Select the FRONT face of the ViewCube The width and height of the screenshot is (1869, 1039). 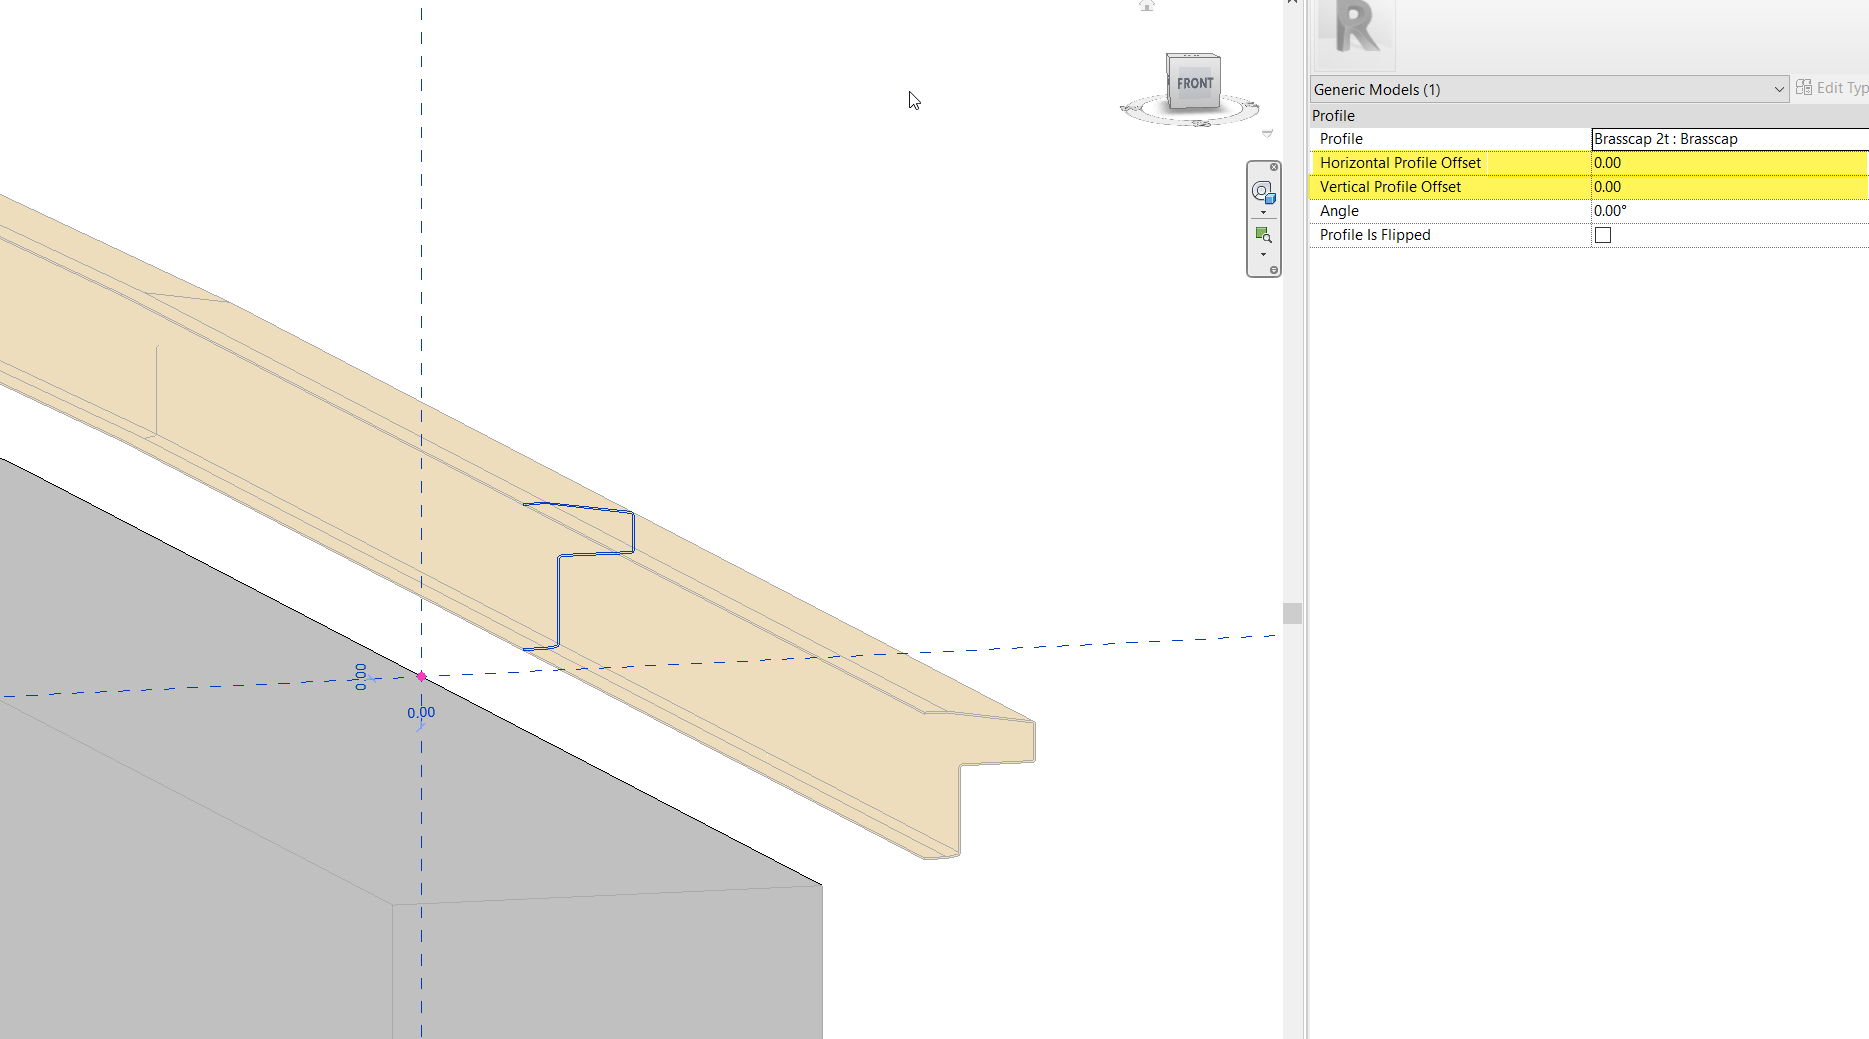tap(1195, 82)
